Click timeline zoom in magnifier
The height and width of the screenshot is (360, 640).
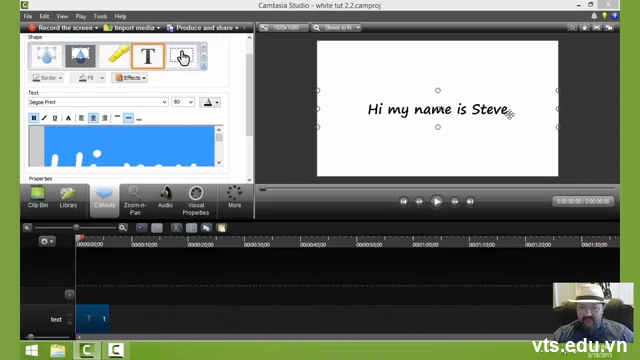click(122, 228)
